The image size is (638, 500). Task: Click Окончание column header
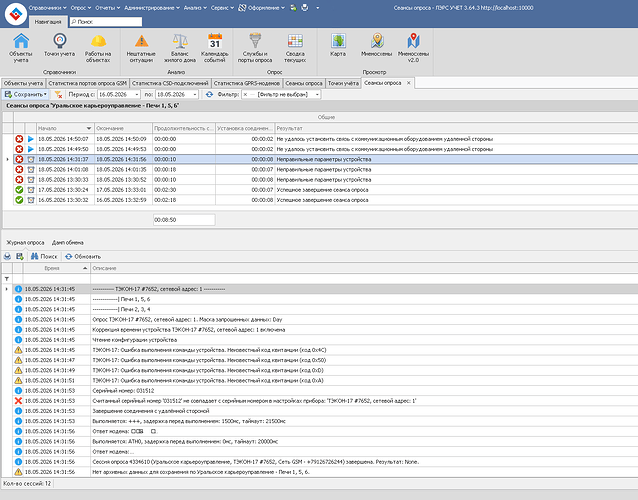(123, 128)
